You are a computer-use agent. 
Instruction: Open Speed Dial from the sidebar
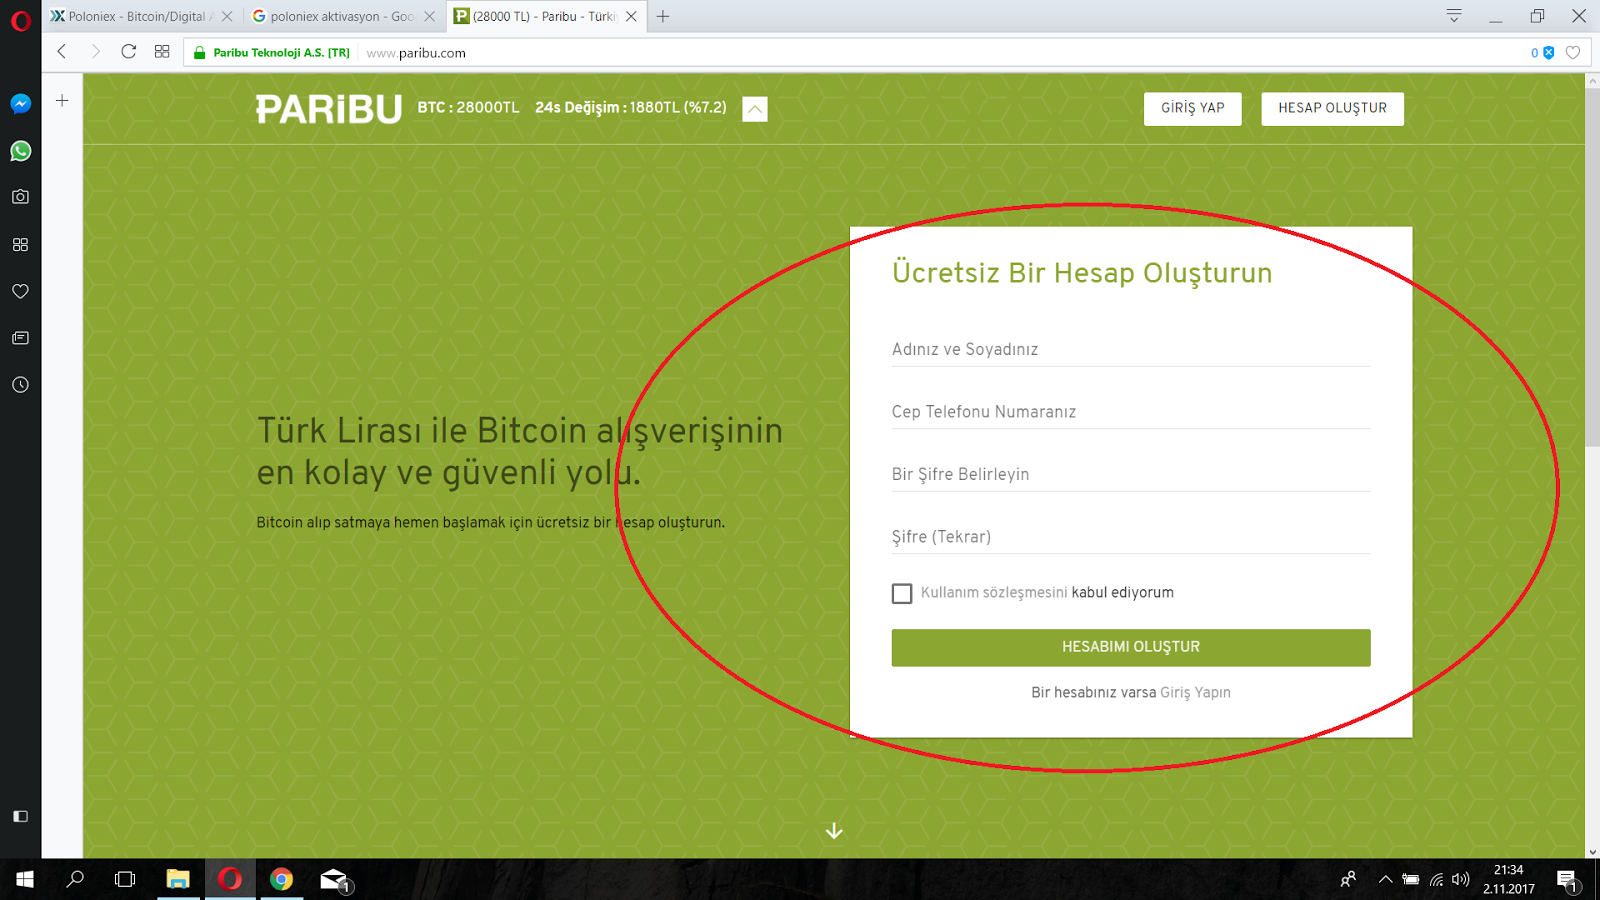pos(20,244)
